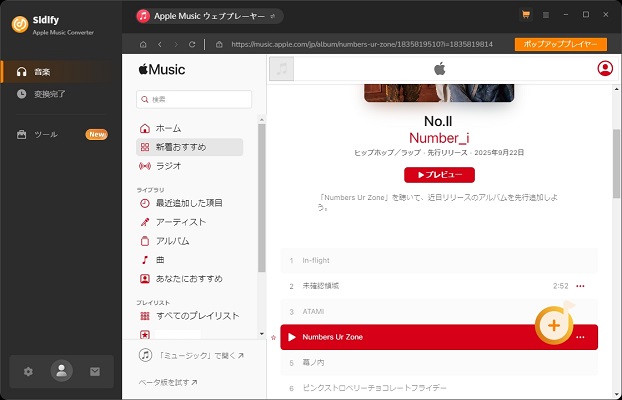Click the music note now-playing thumbnail
The height and width of the screenshot is (400, 622).
(282, 69)
